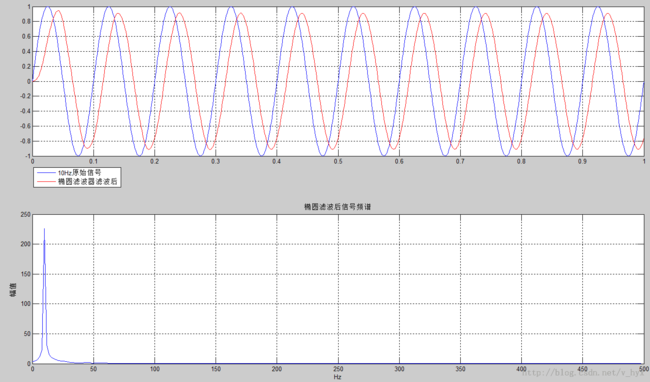Click the 0.5 tick on time-plot x-axis
The width and height of the screenshot is (650, 382).
coord(338,161)
